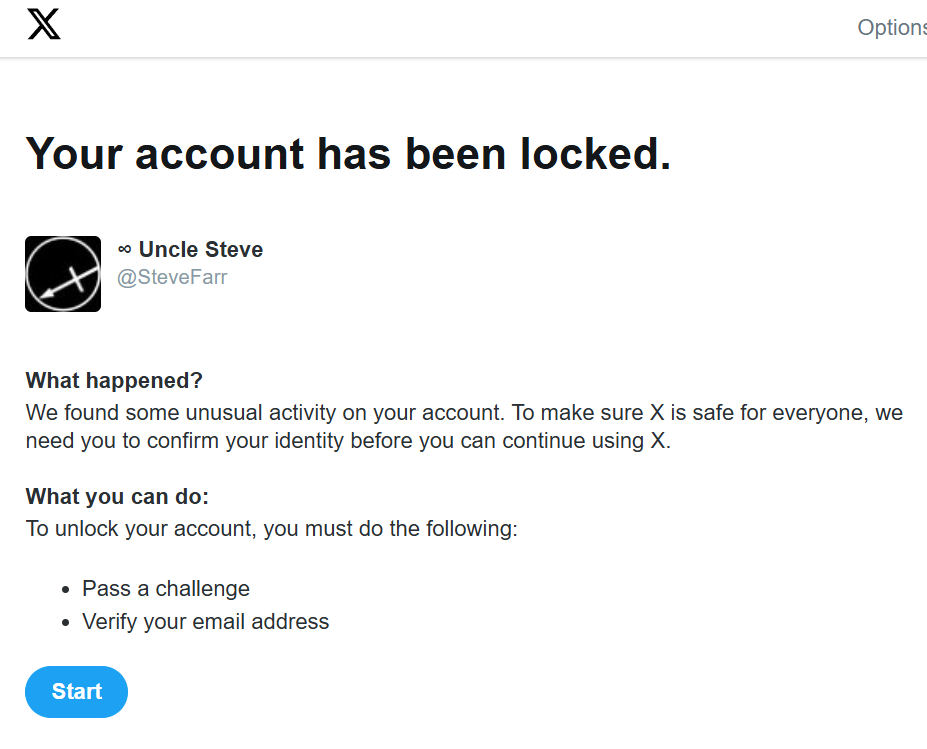This screenshot has width=927, height=749.
Task: Click the word "Your" starting the main heading
Action: pos(74,154)
